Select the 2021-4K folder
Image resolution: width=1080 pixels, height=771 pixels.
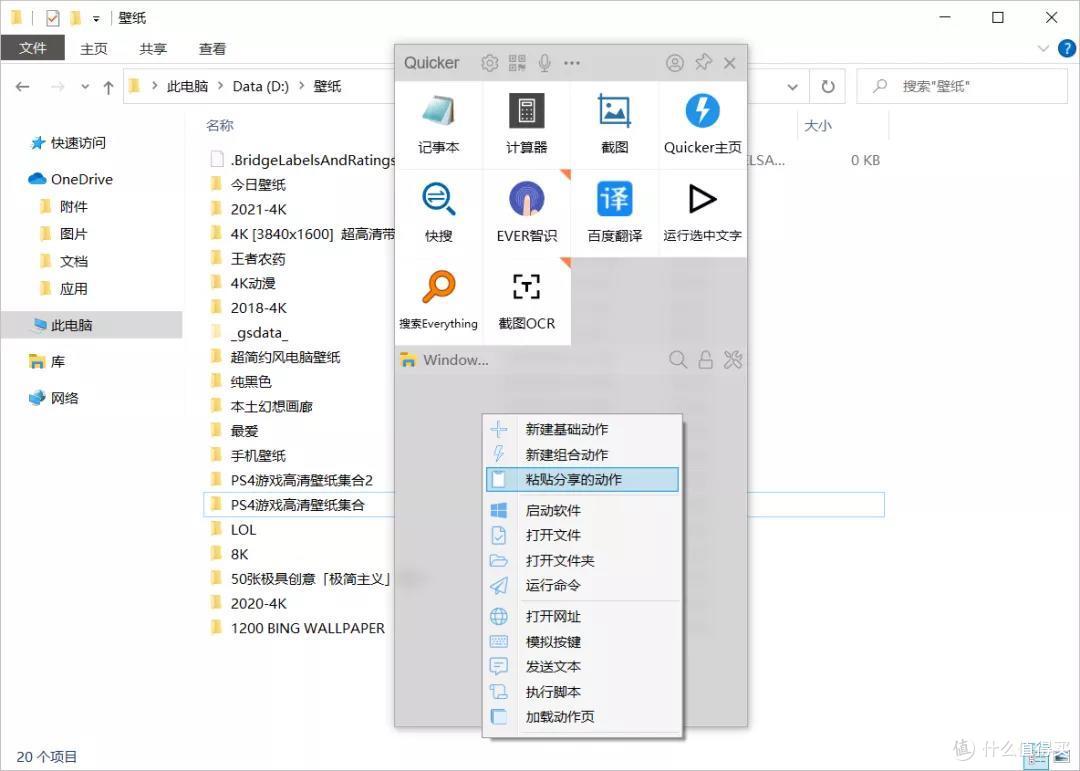point(248,209)
